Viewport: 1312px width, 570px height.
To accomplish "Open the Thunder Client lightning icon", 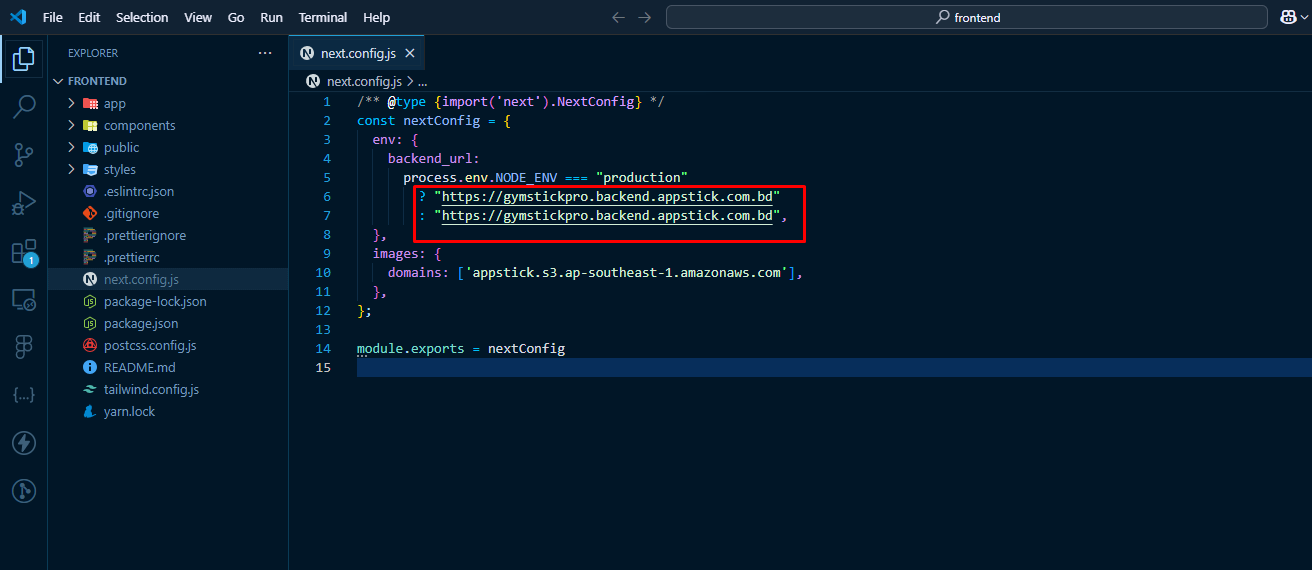I will pyautogui.click(x=24, y=443).
